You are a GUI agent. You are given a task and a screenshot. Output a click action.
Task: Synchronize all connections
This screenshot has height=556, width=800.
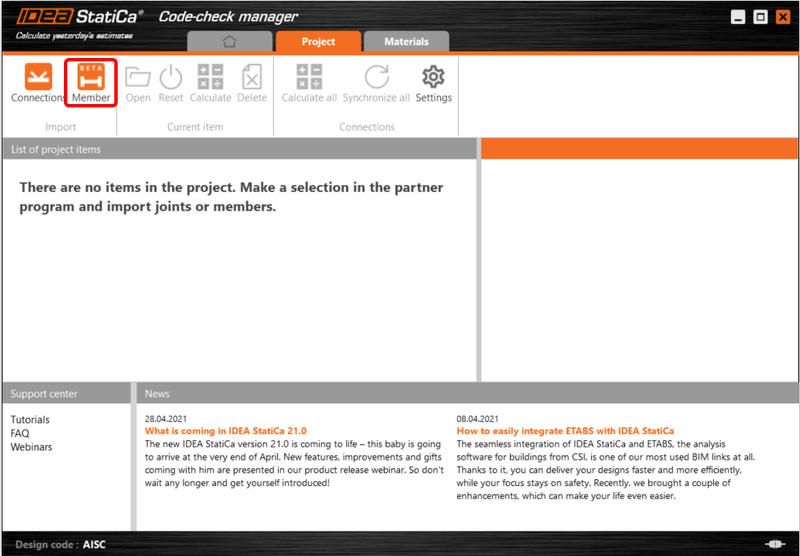coord(376,83)
